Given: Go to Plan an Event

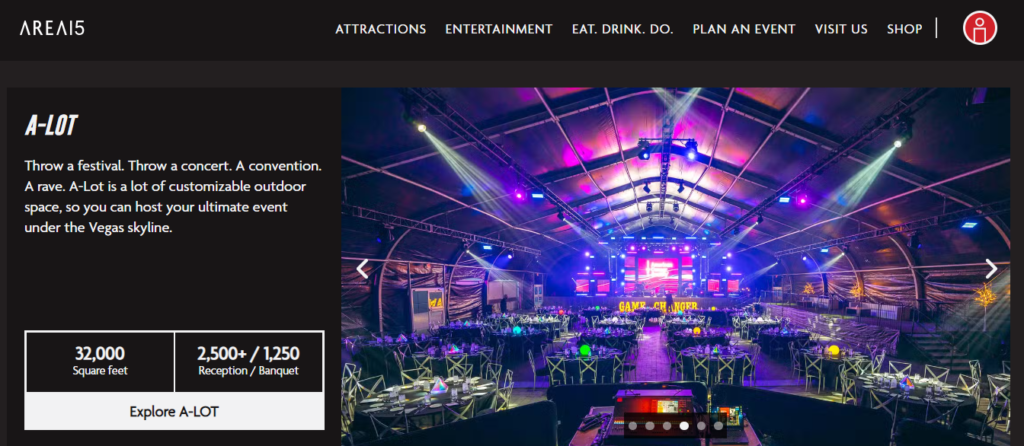Looking at the screenshot, I should pos(744,29).
